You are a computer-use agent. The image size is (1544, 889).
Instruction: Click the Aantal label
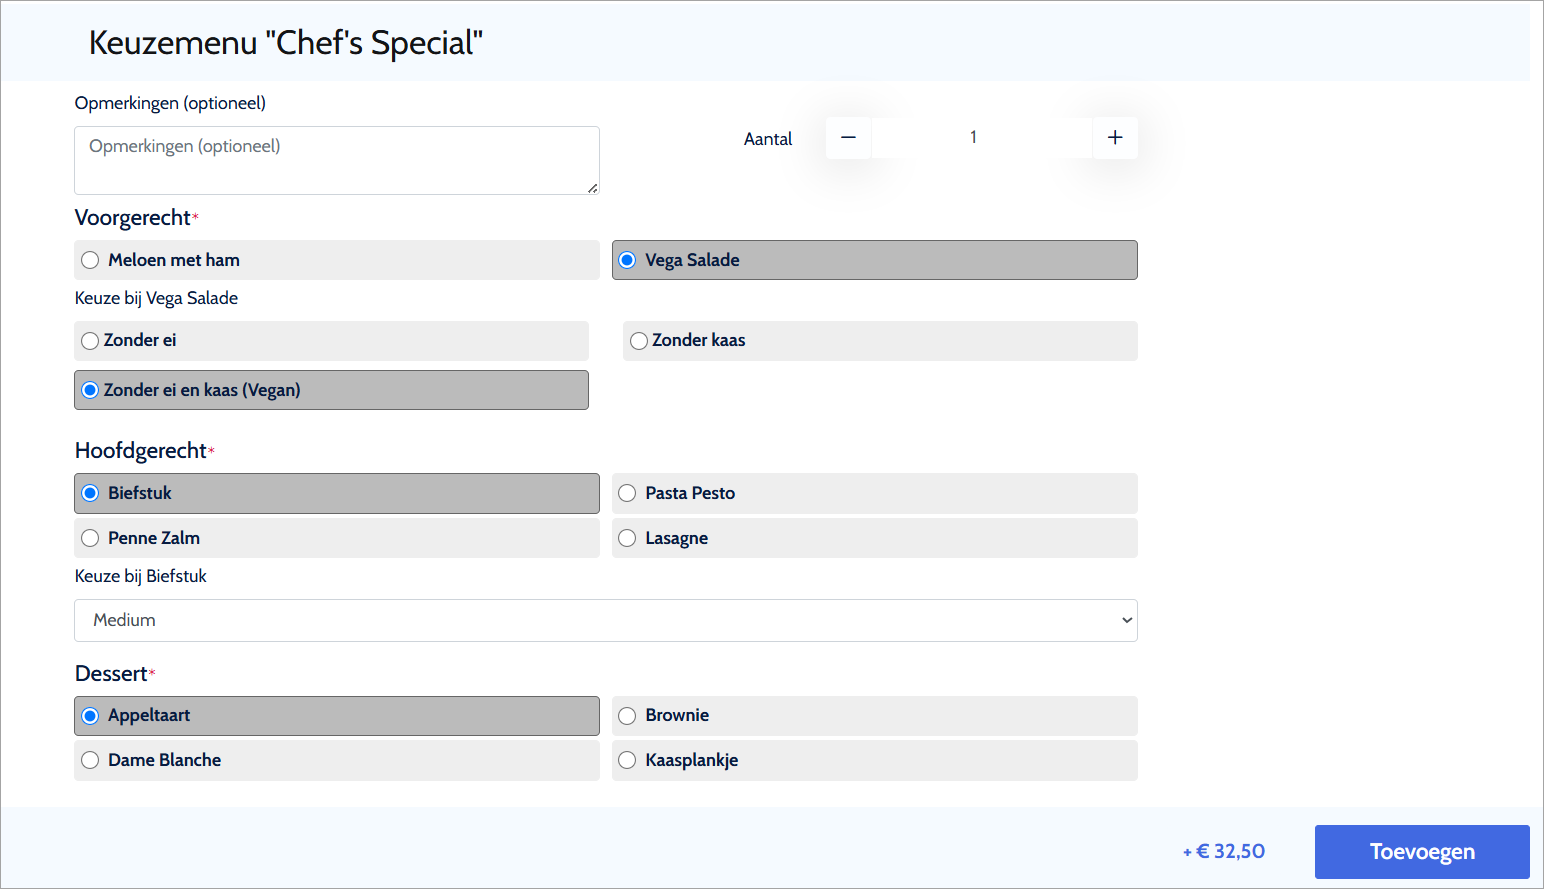(x=768, y=139)
